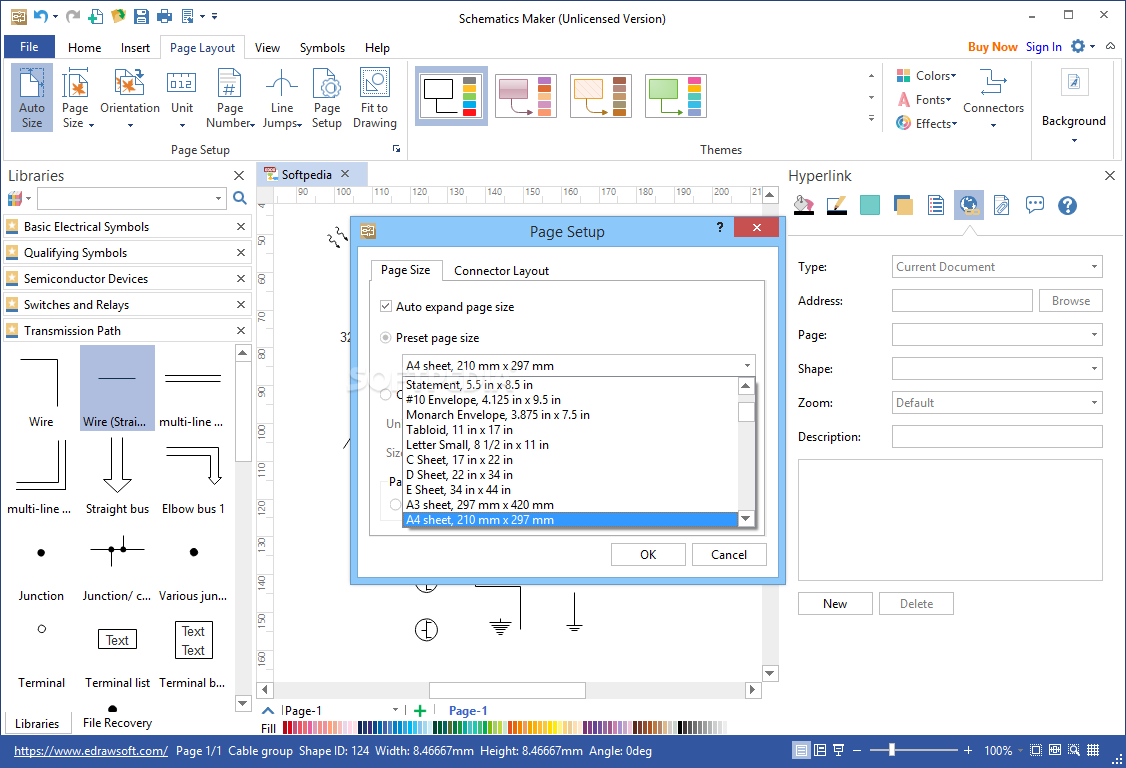Select the Elbow bus 1 symbol
The height and width of the screenshot is (768, 1126).
coord(193,476)
